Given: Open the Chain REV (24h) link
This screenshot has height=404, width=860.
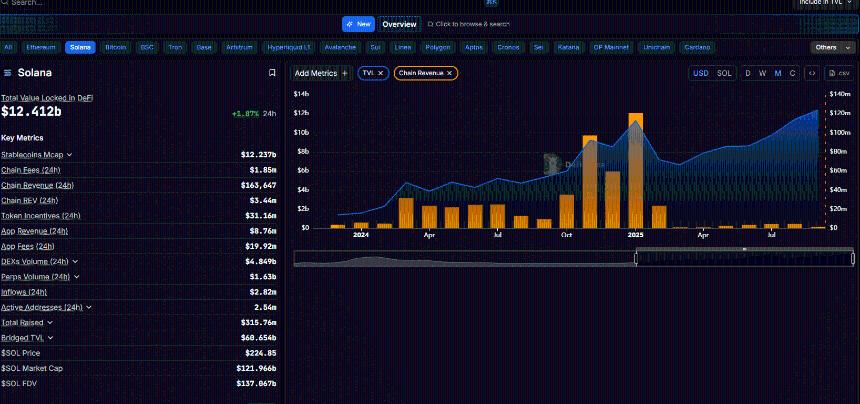Looking at the screenshot, I should (x=30, y=201).
